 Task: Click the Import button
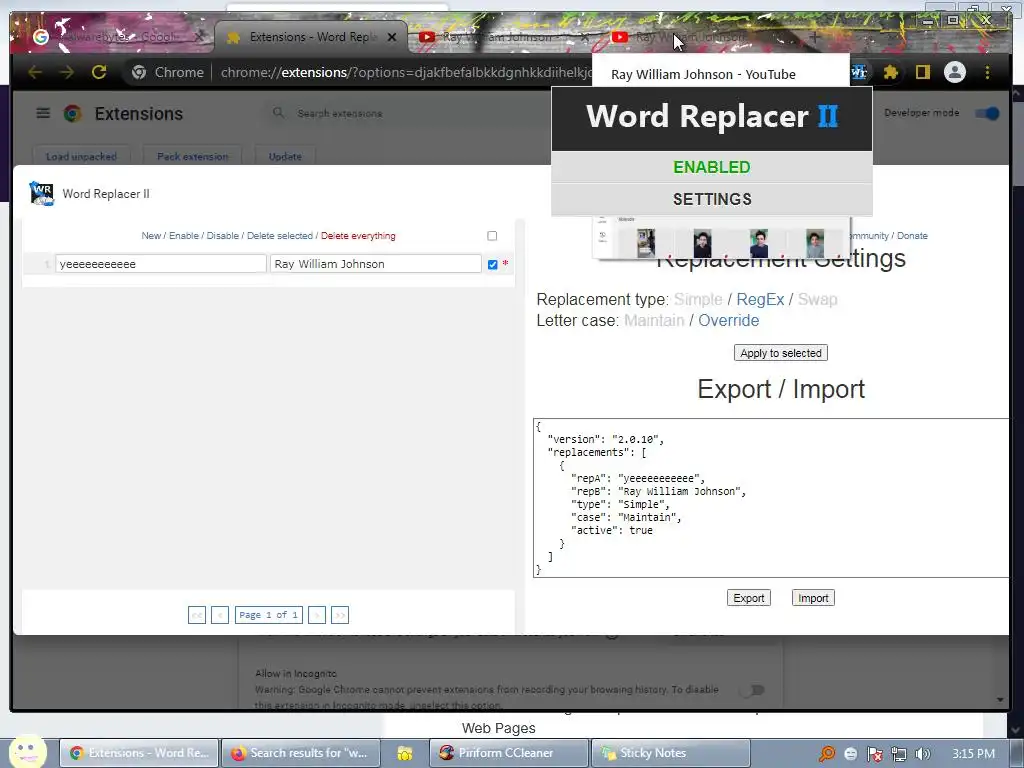[x=813, y=598]
